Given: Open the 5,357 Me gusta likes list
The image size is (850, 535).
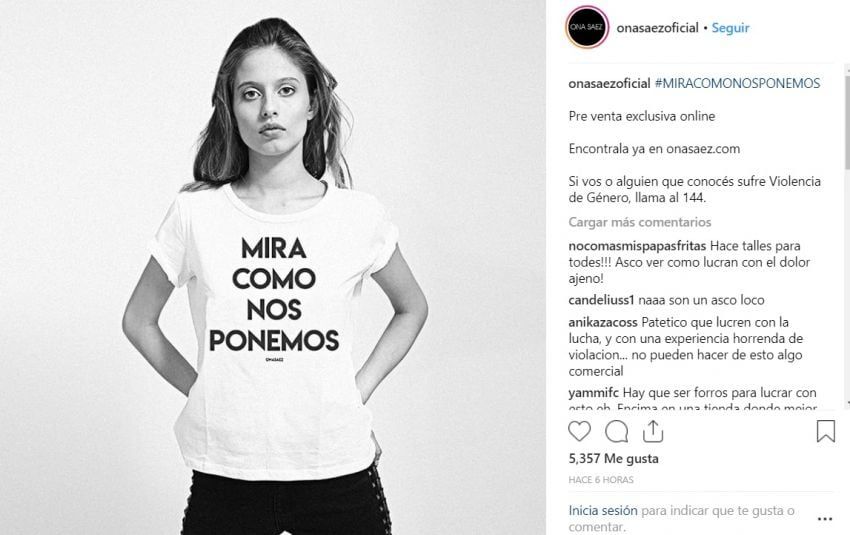Looking at the screenshot, I should click(x=613, y=459).
